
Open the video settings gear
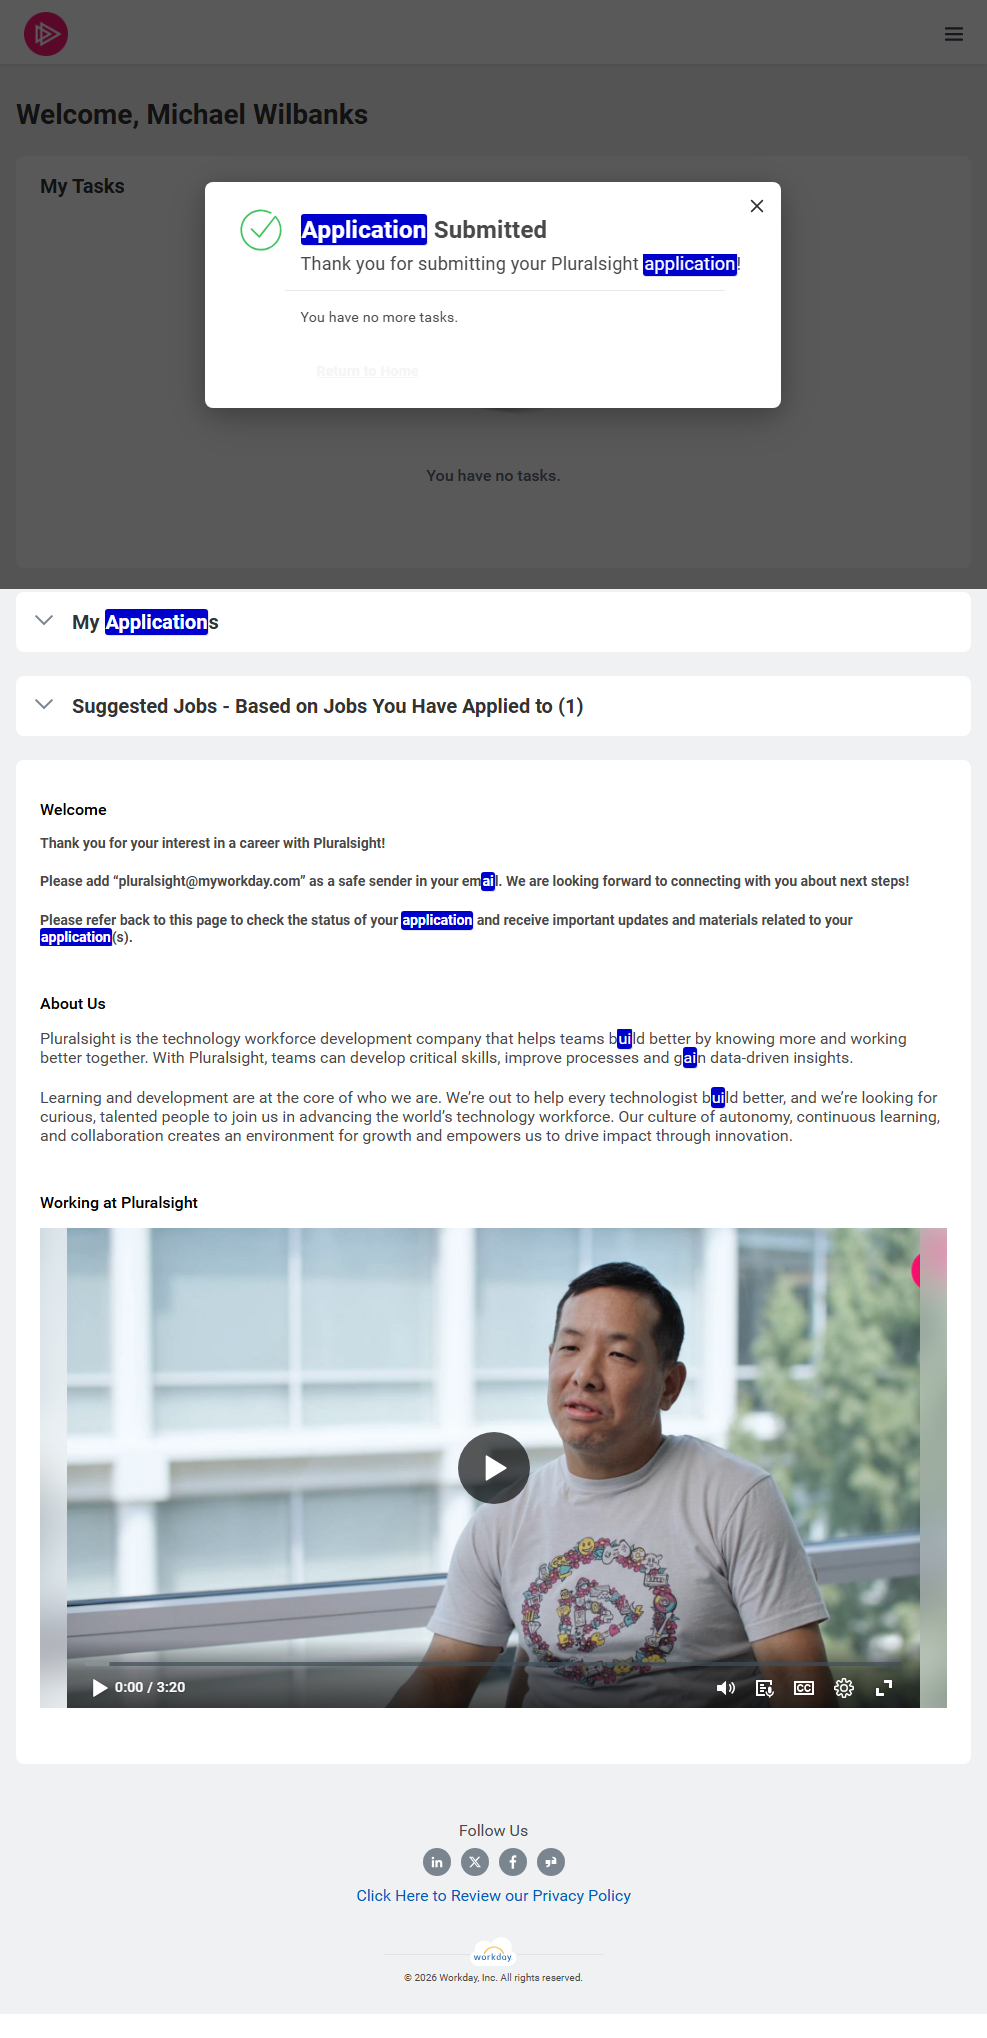844,1688
